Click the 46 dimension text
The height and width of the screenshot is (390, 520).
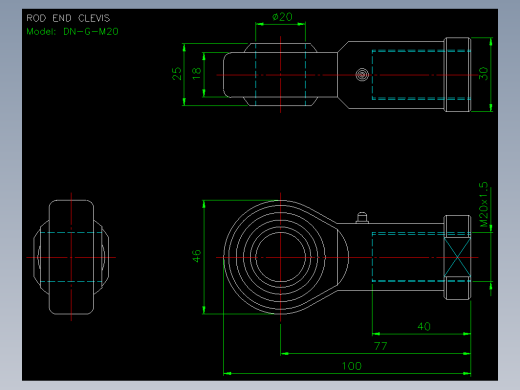[x=197, y=256]
